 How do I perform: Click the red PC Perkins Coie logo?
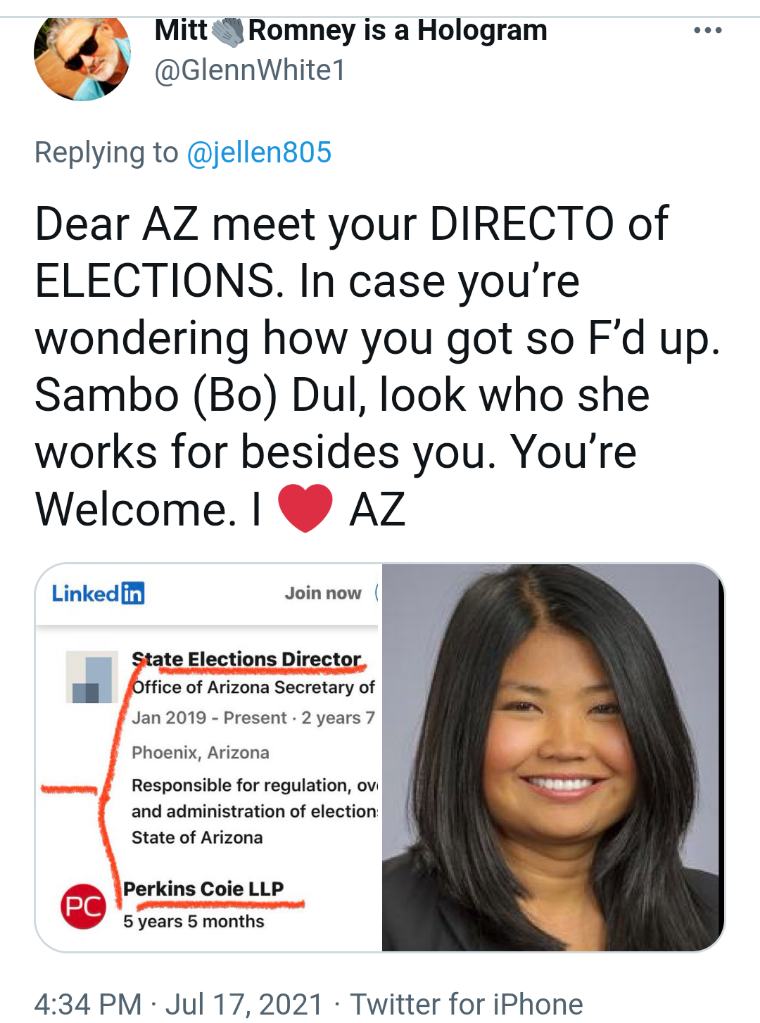click(83, 906)
